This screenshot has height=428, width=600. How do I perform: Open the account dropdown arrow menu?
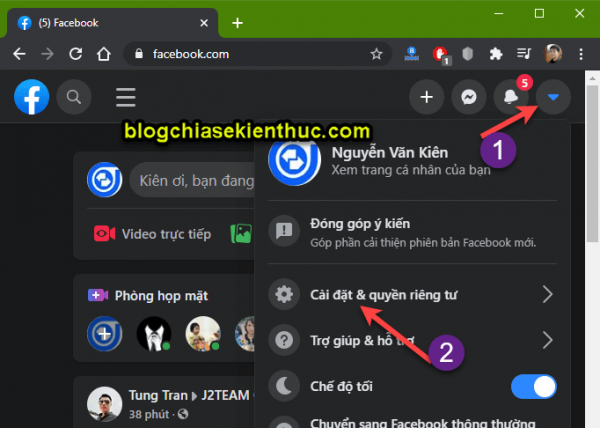(553, 97)
